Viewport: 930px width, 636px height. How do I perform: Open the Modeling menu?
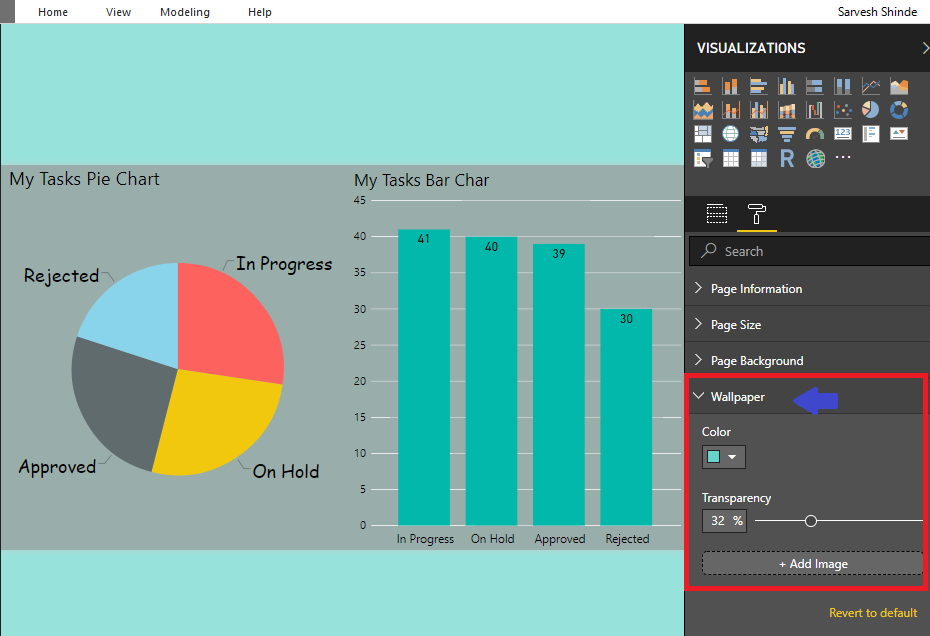click(184, 12)
